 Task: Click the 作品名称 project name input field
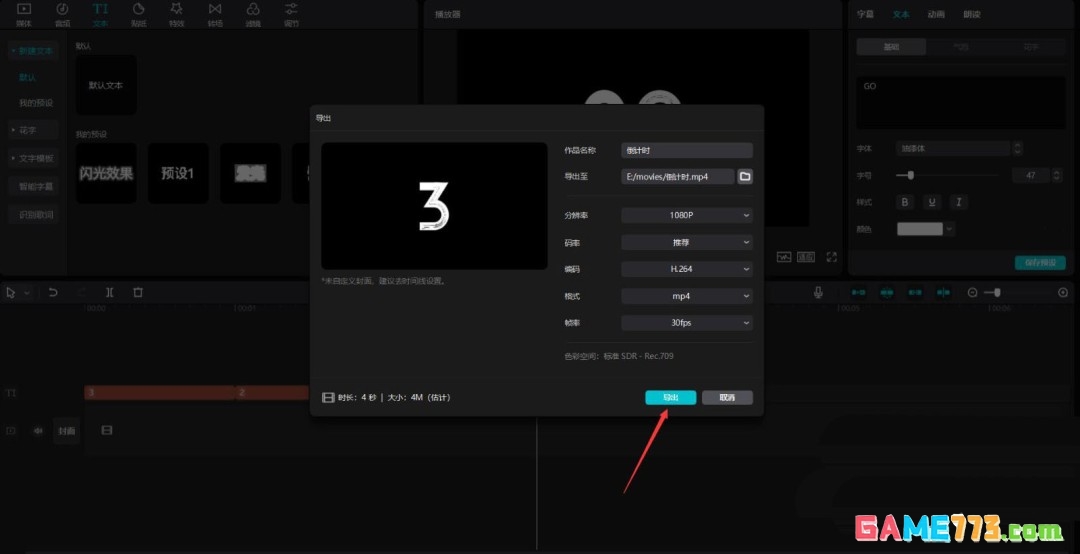686,150
